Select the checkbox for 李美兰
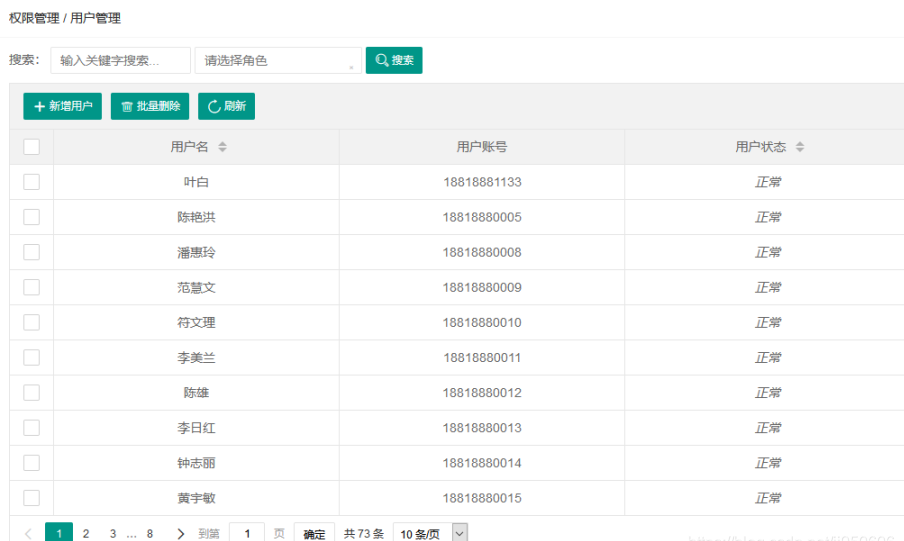The height and width of the screenshot is (541, 904). pyautogui.click(x=31, y=357)
